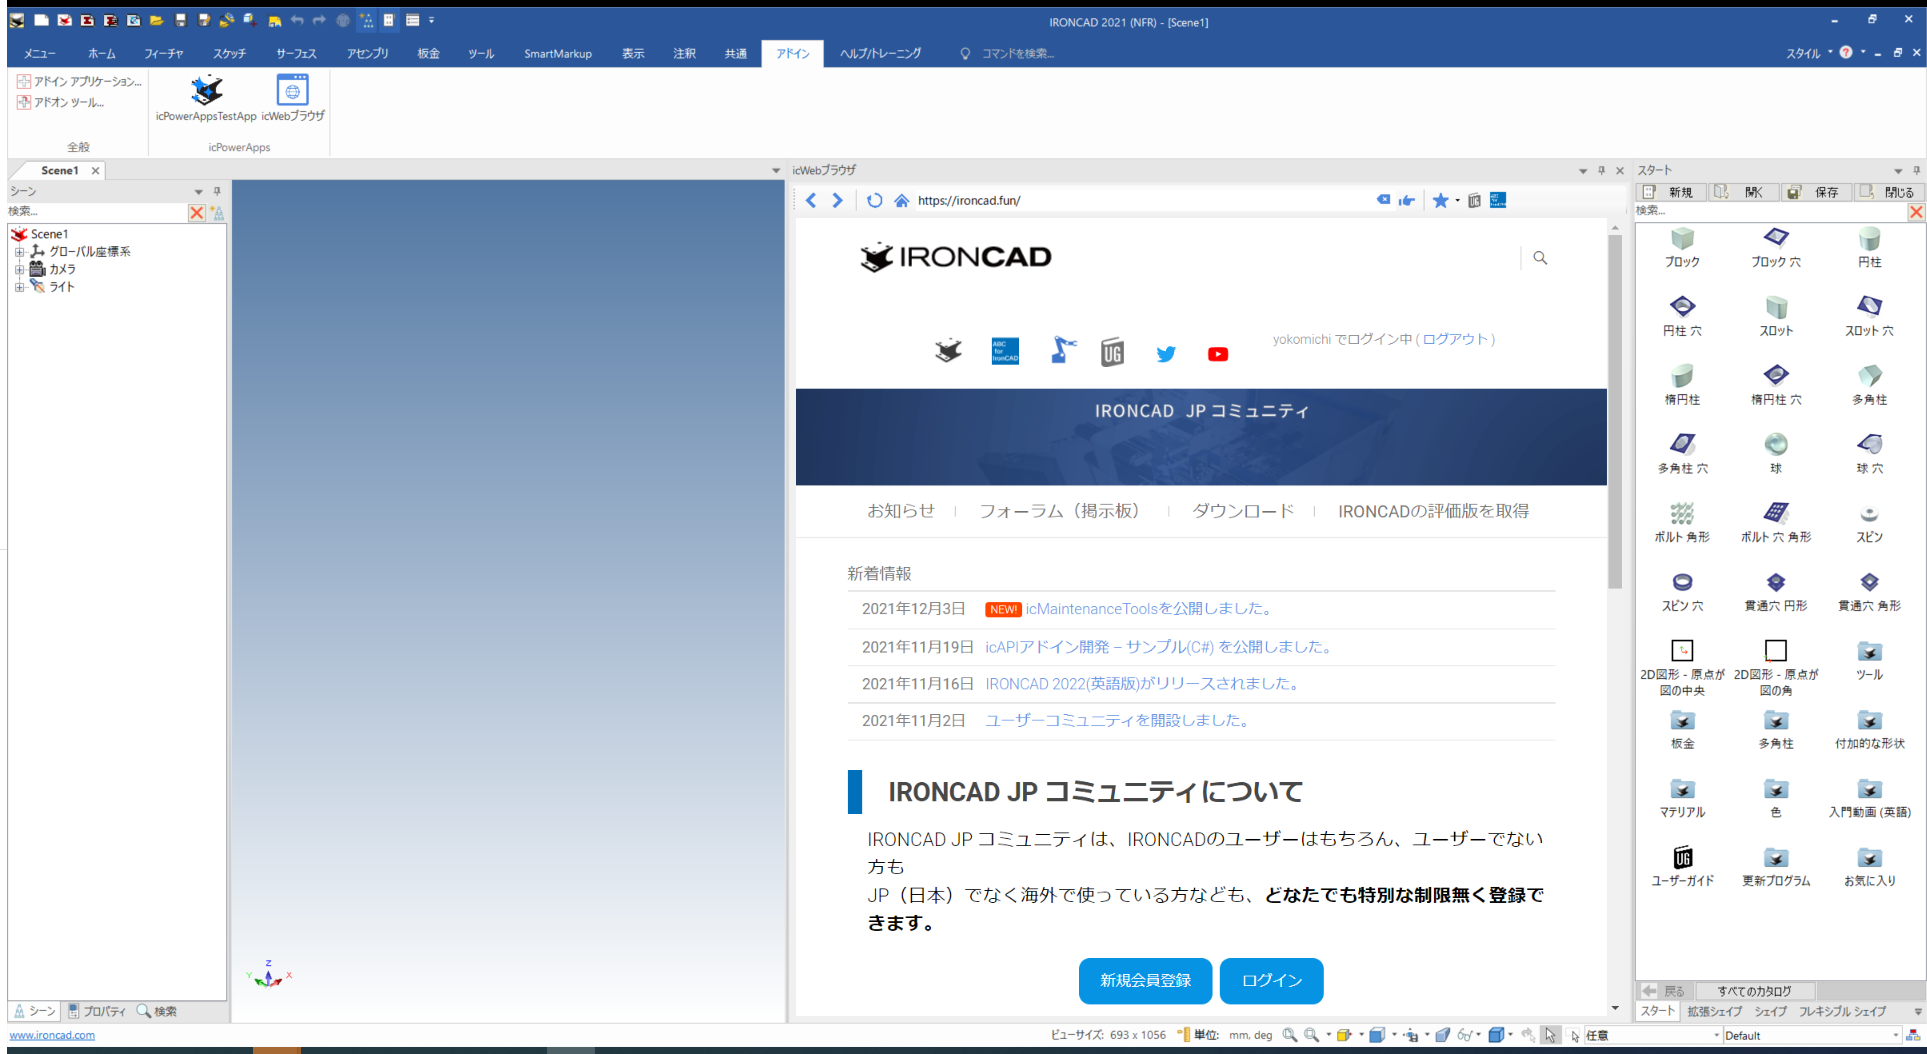Click the 新規会員登録 button
The width and height of the screenshot is (1927, 1054).
pyautogui.click(x=1145, y=980)
